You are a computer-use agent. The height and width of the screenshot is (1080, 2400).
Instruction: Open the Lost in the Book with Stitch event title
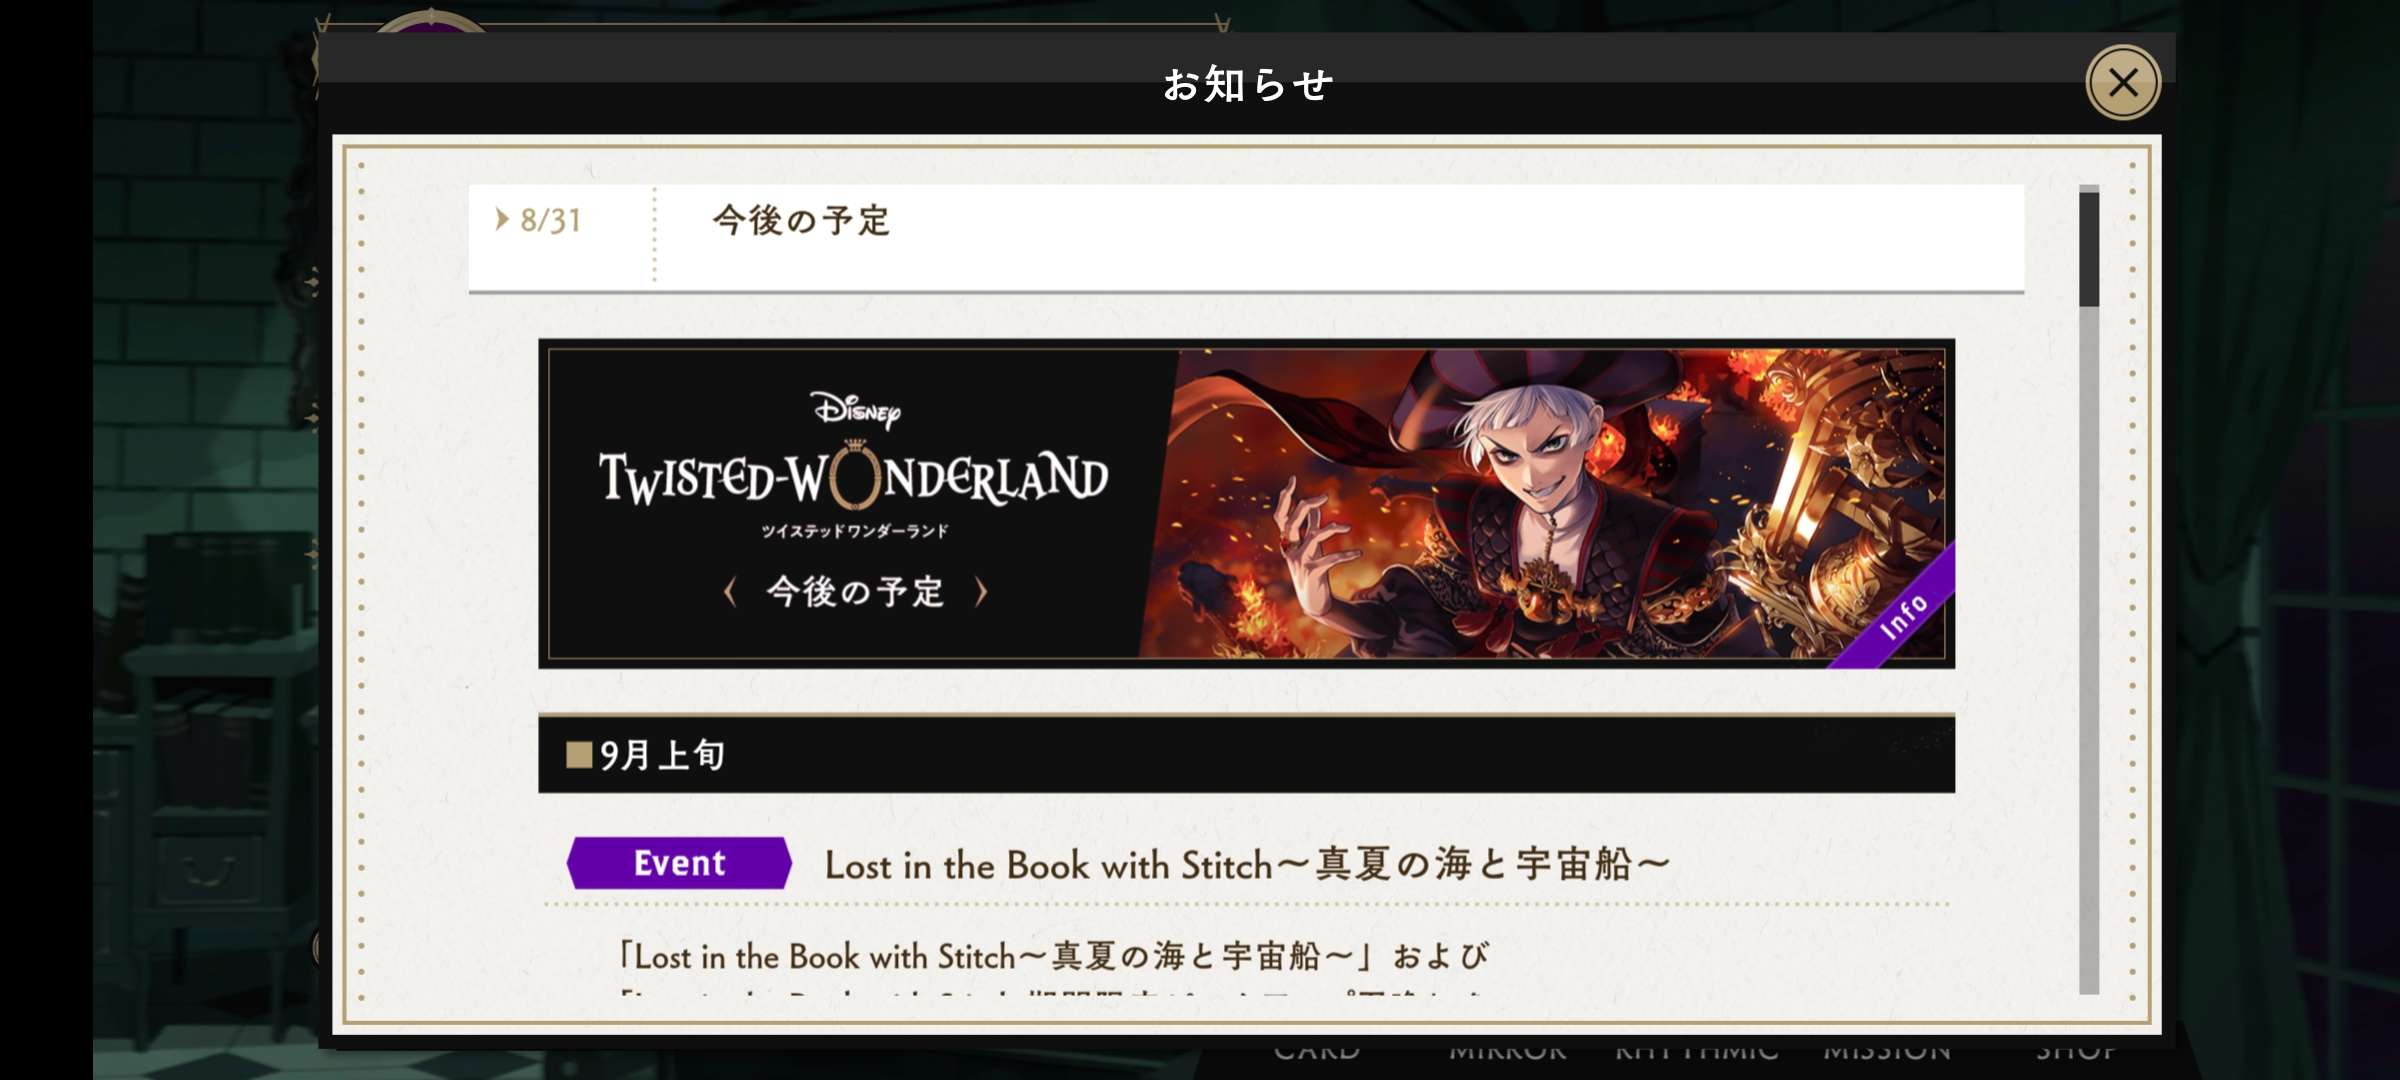[1247, 865]
